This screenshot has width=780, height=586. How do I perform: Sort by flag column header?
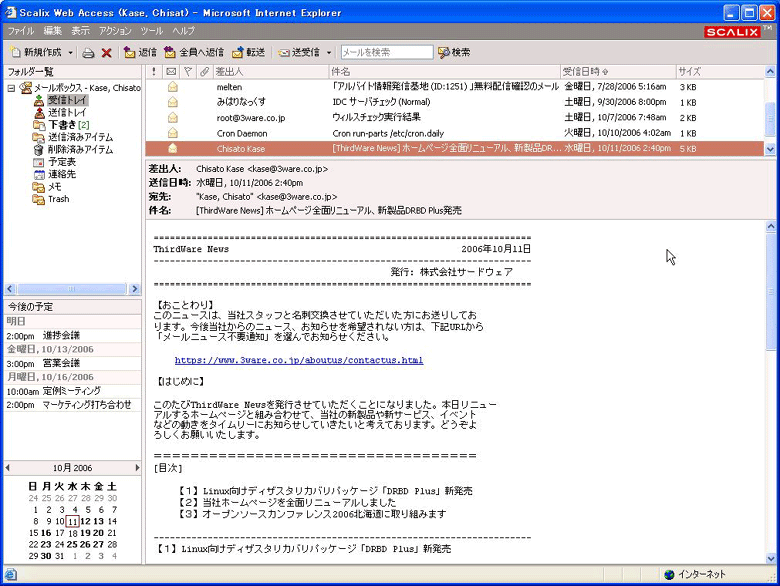pyautogui.click(x=188, y=72)
